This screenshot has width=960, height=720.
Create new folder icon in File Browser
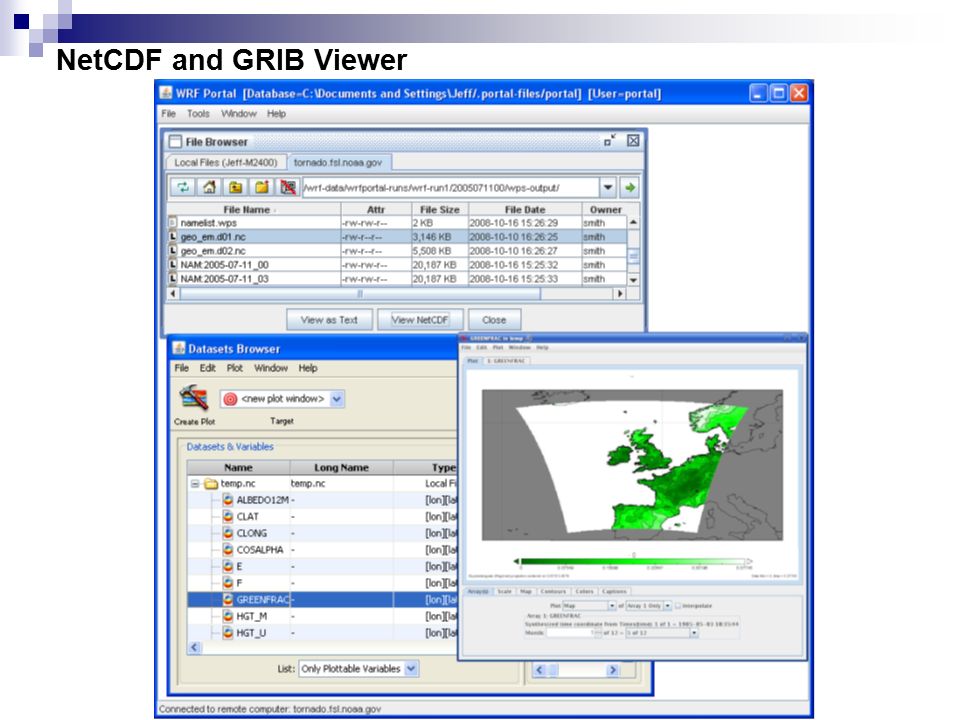[x=262, y=187]
